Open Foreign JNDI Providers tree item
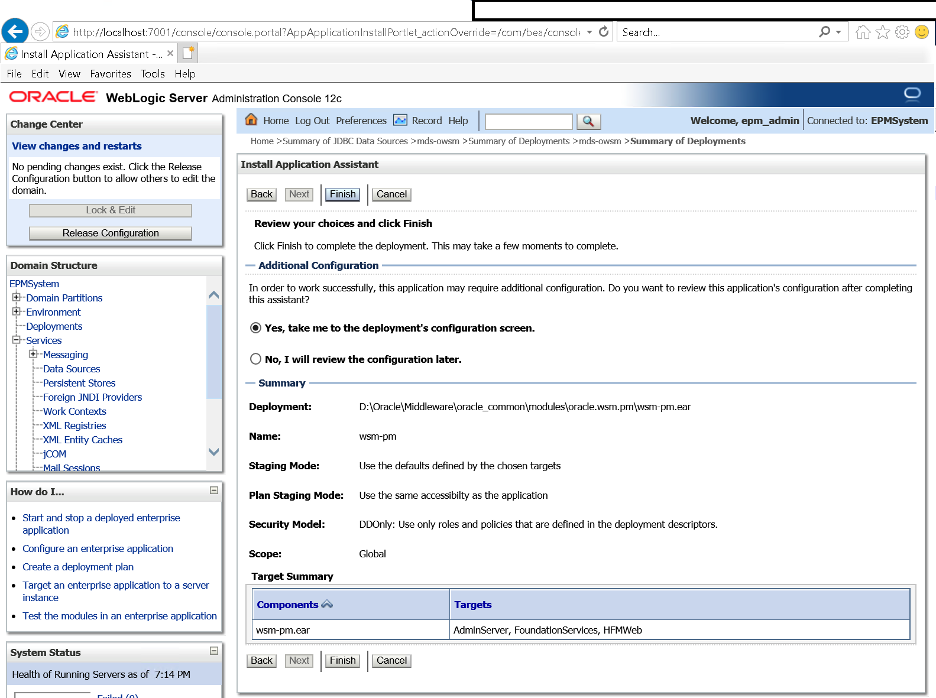This screenshot has width=936, height=698. point(93,397)
